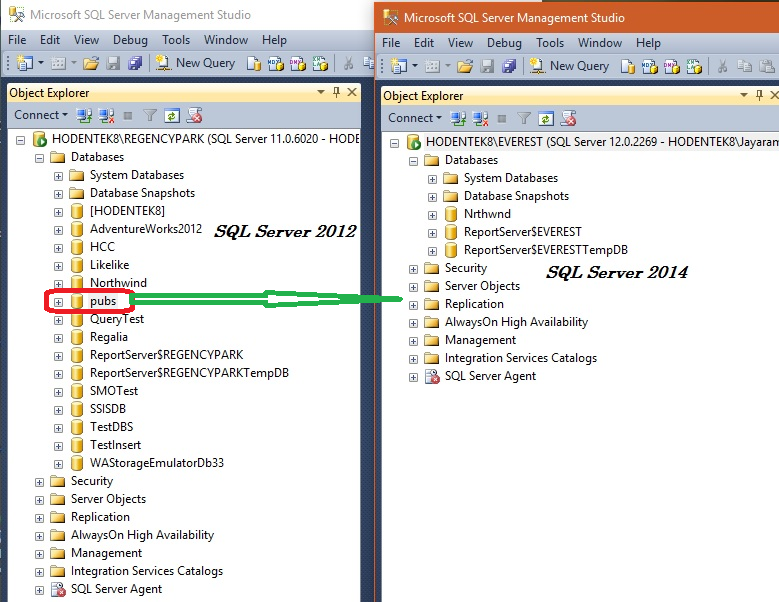Pin left Object Explorer with auto-hide pushpin
The width and height of the screenshot is (779, 602).
(336, 92)
